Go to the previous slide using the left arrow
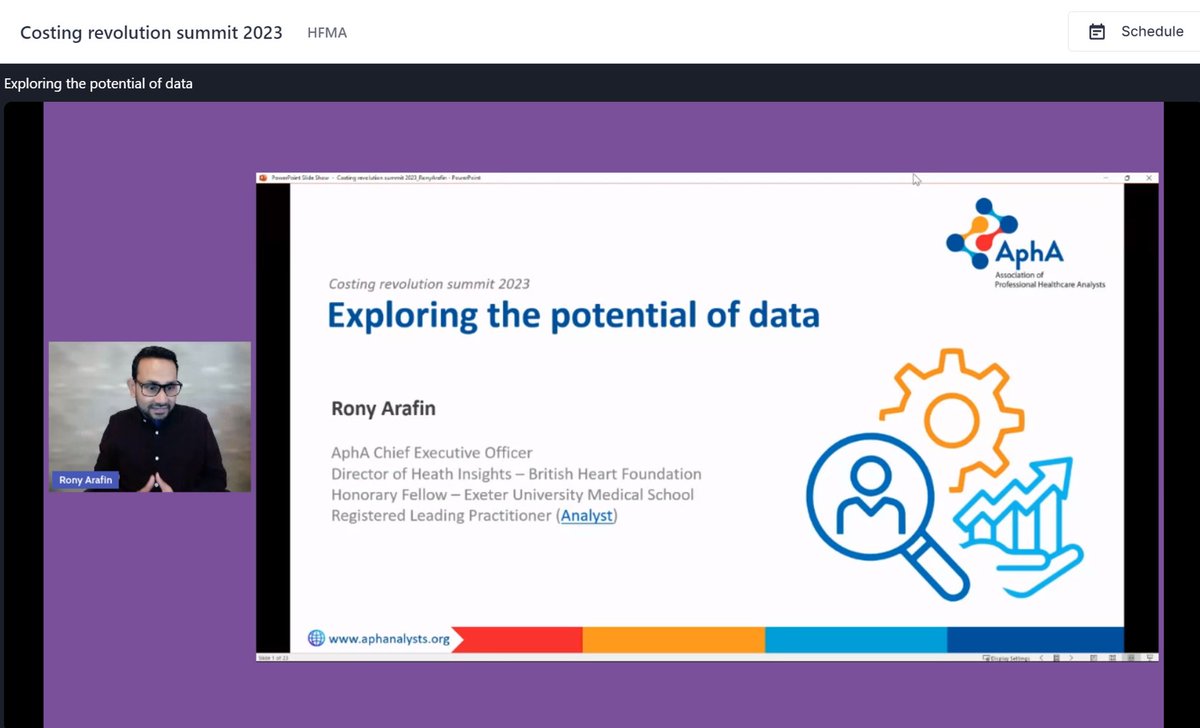This screenshot has width=1200, height=728. point(1041,658)
